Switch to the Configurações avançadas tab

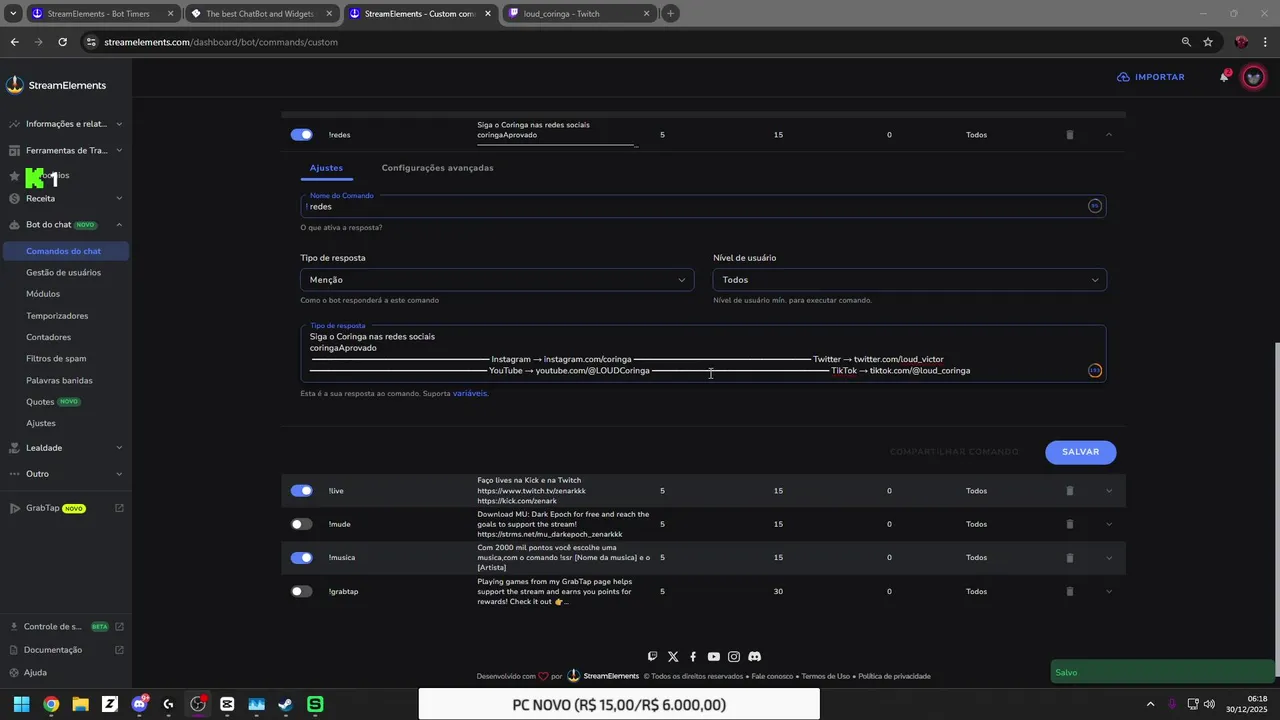[x=437, y=168]
